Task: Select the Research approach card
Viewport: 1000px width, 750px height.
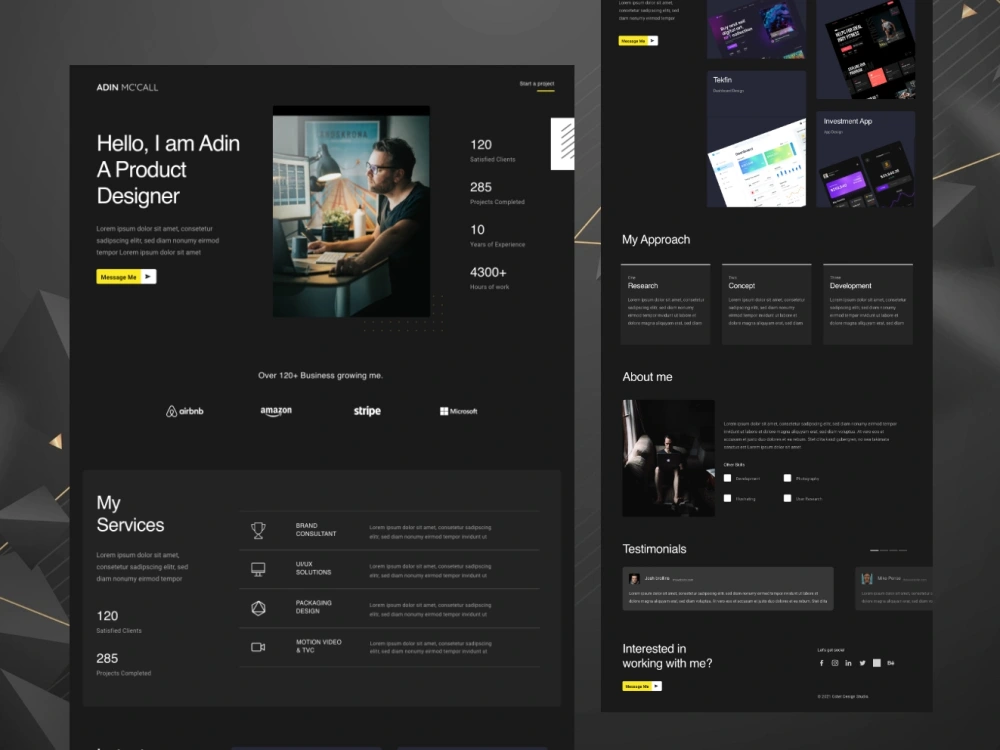Action: pyautogui.click(x=665, y=304)
